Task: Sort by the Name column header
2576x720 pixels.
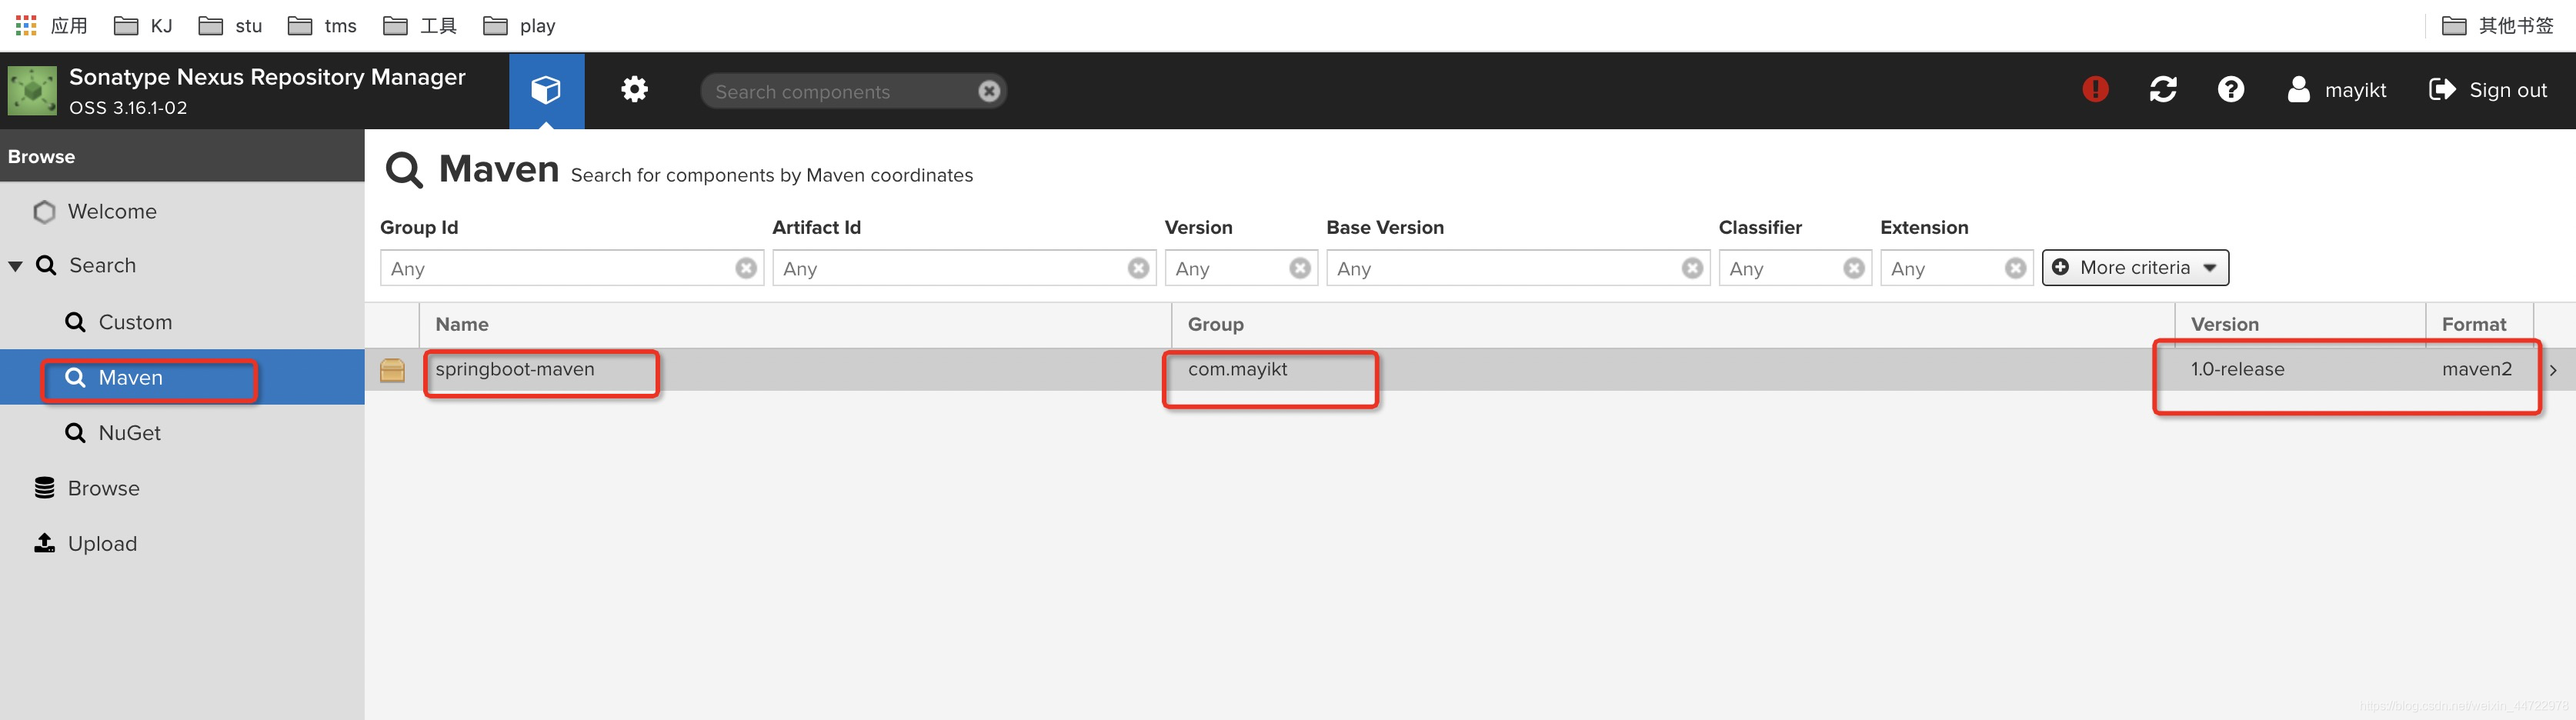Action: (795, 325)
